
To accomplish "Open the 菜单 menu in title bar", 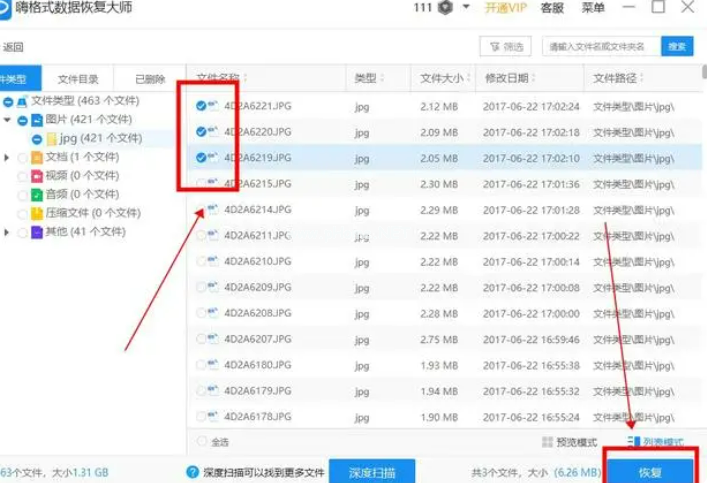I will click(x=592, y=8).
